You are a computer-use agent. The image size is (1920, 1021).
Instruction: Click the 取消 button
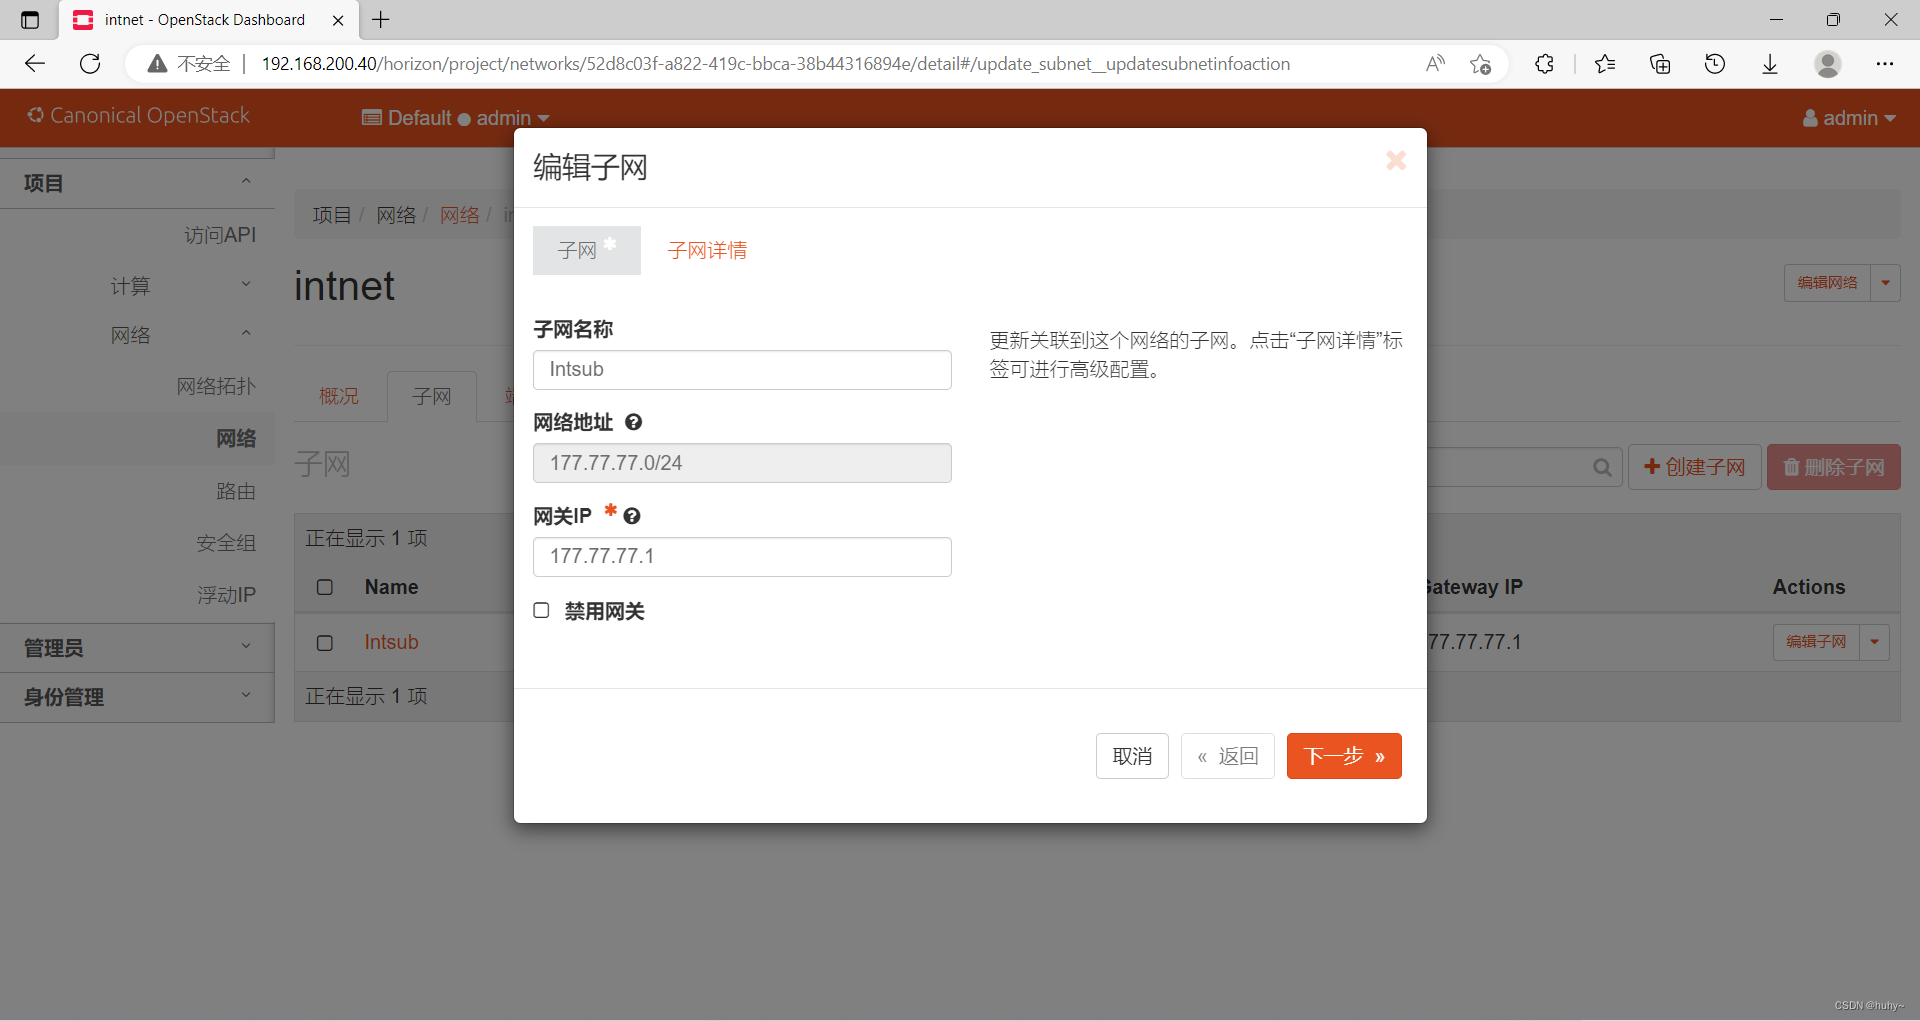(x=1132, y=756)
